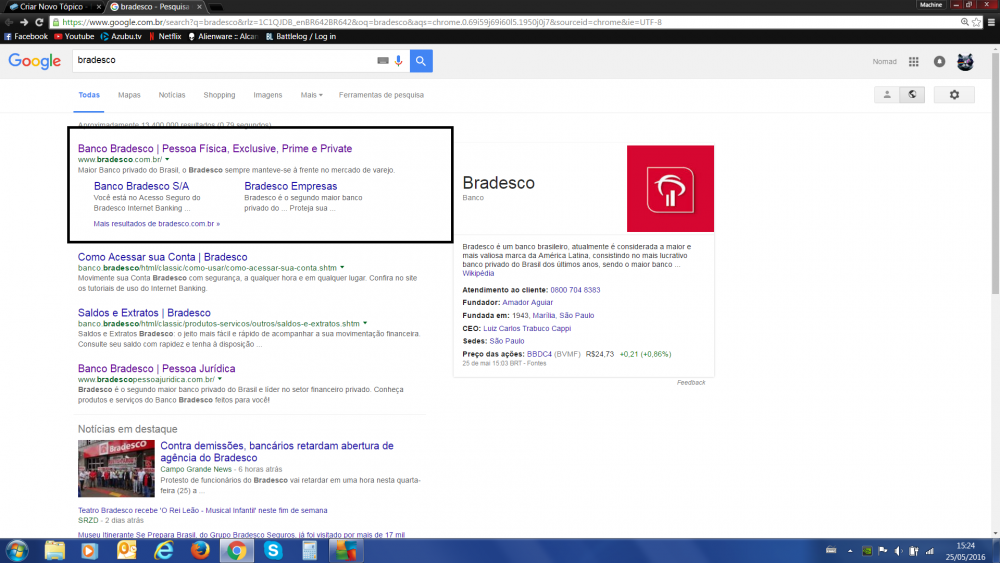Click founder Amador Aguiar link
1000x563 pixels.
click(527, 302)
